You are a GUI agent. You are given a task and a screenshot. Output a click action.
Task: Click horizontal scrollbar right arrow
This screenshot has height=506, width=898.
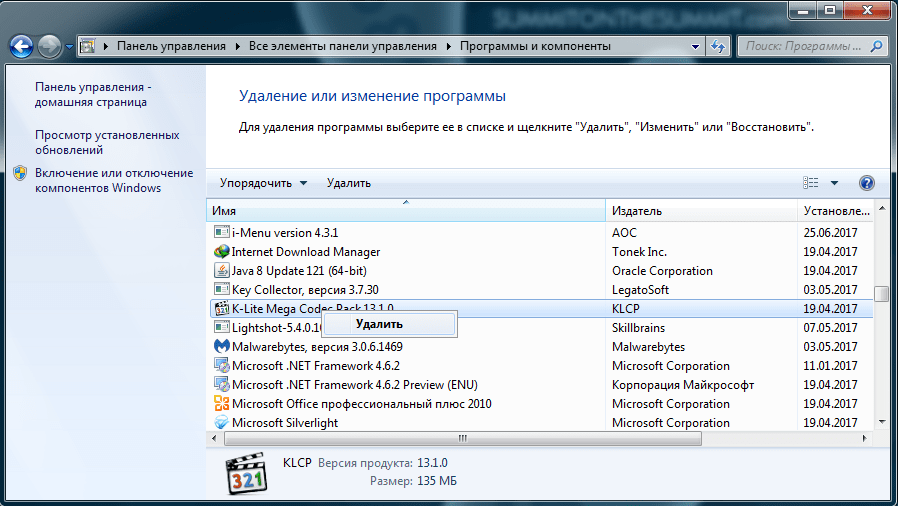click(x=865, y=438)
